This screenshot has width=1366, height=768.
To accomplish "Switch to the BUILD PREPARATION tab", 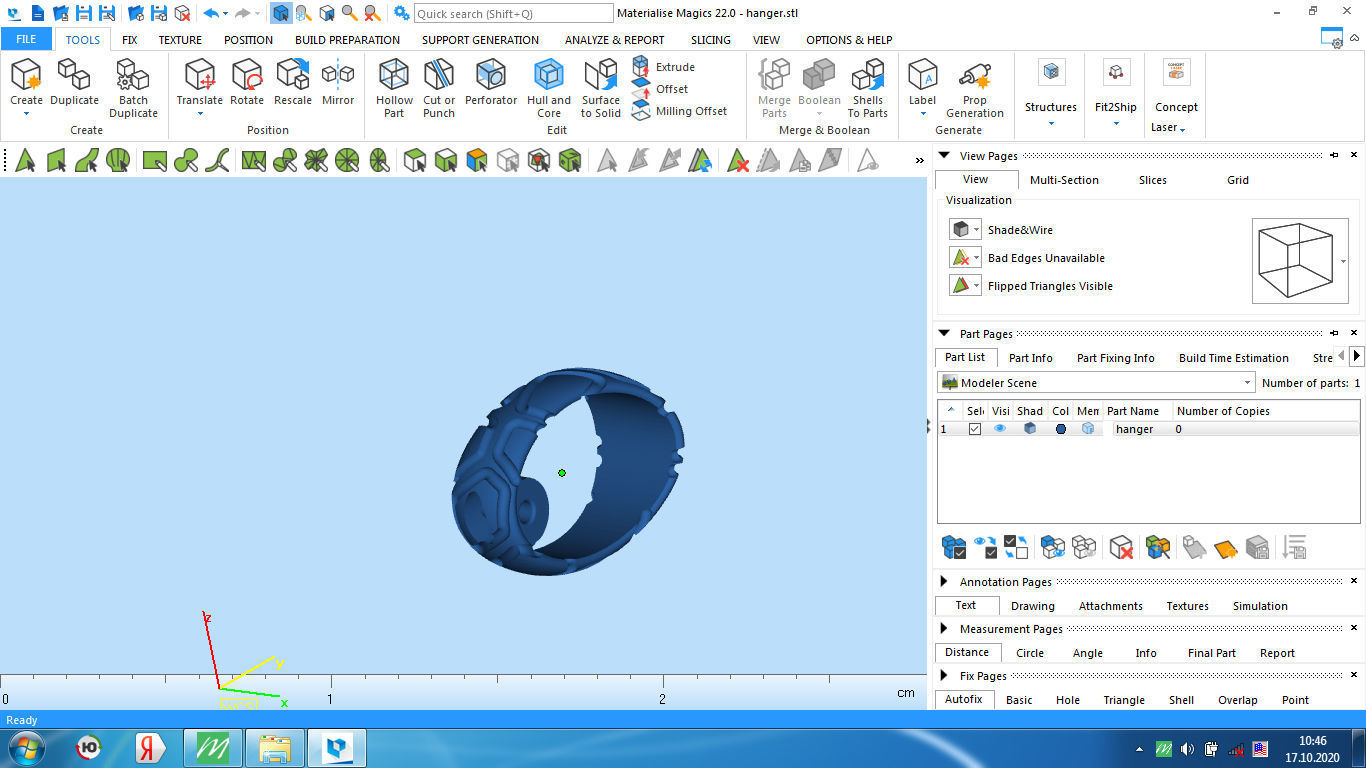I will point(347,40).
